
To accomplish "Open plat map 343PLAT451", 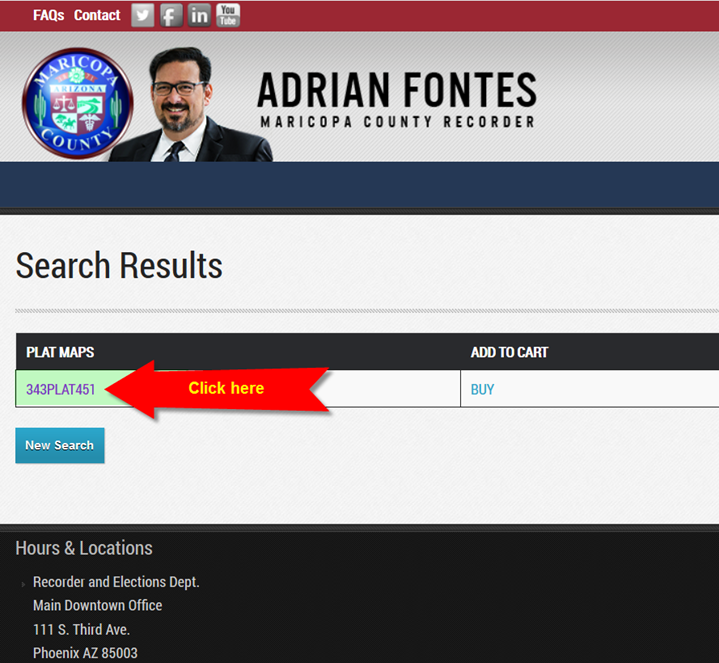I will pyautogui.click(x=61, y=389).
